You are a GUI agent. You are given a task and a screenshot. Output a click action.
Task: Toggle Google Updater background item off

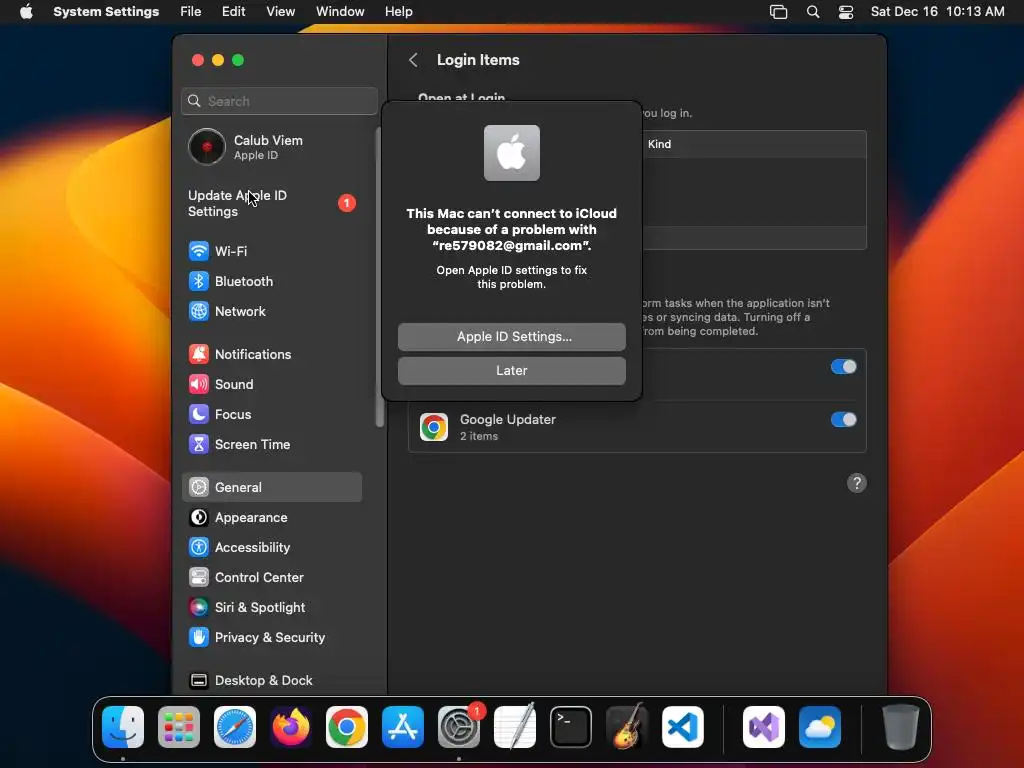point(843,420)
